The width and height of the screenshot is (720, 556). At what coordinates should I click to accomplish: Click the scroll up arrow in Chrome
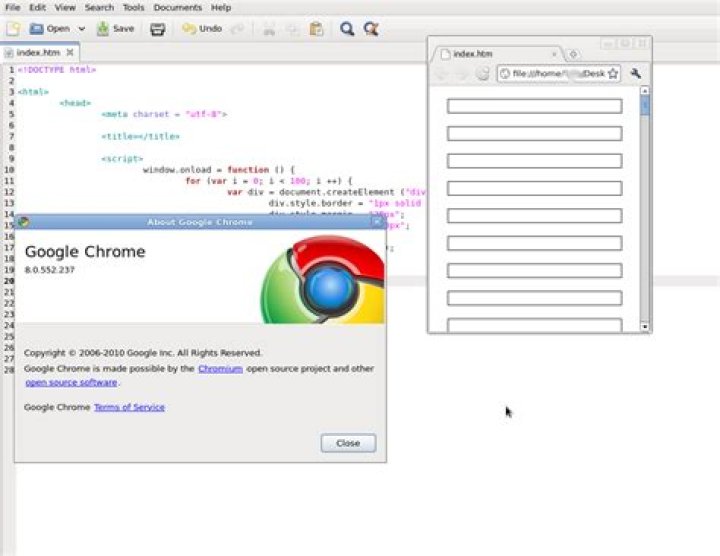coord(645,91)
